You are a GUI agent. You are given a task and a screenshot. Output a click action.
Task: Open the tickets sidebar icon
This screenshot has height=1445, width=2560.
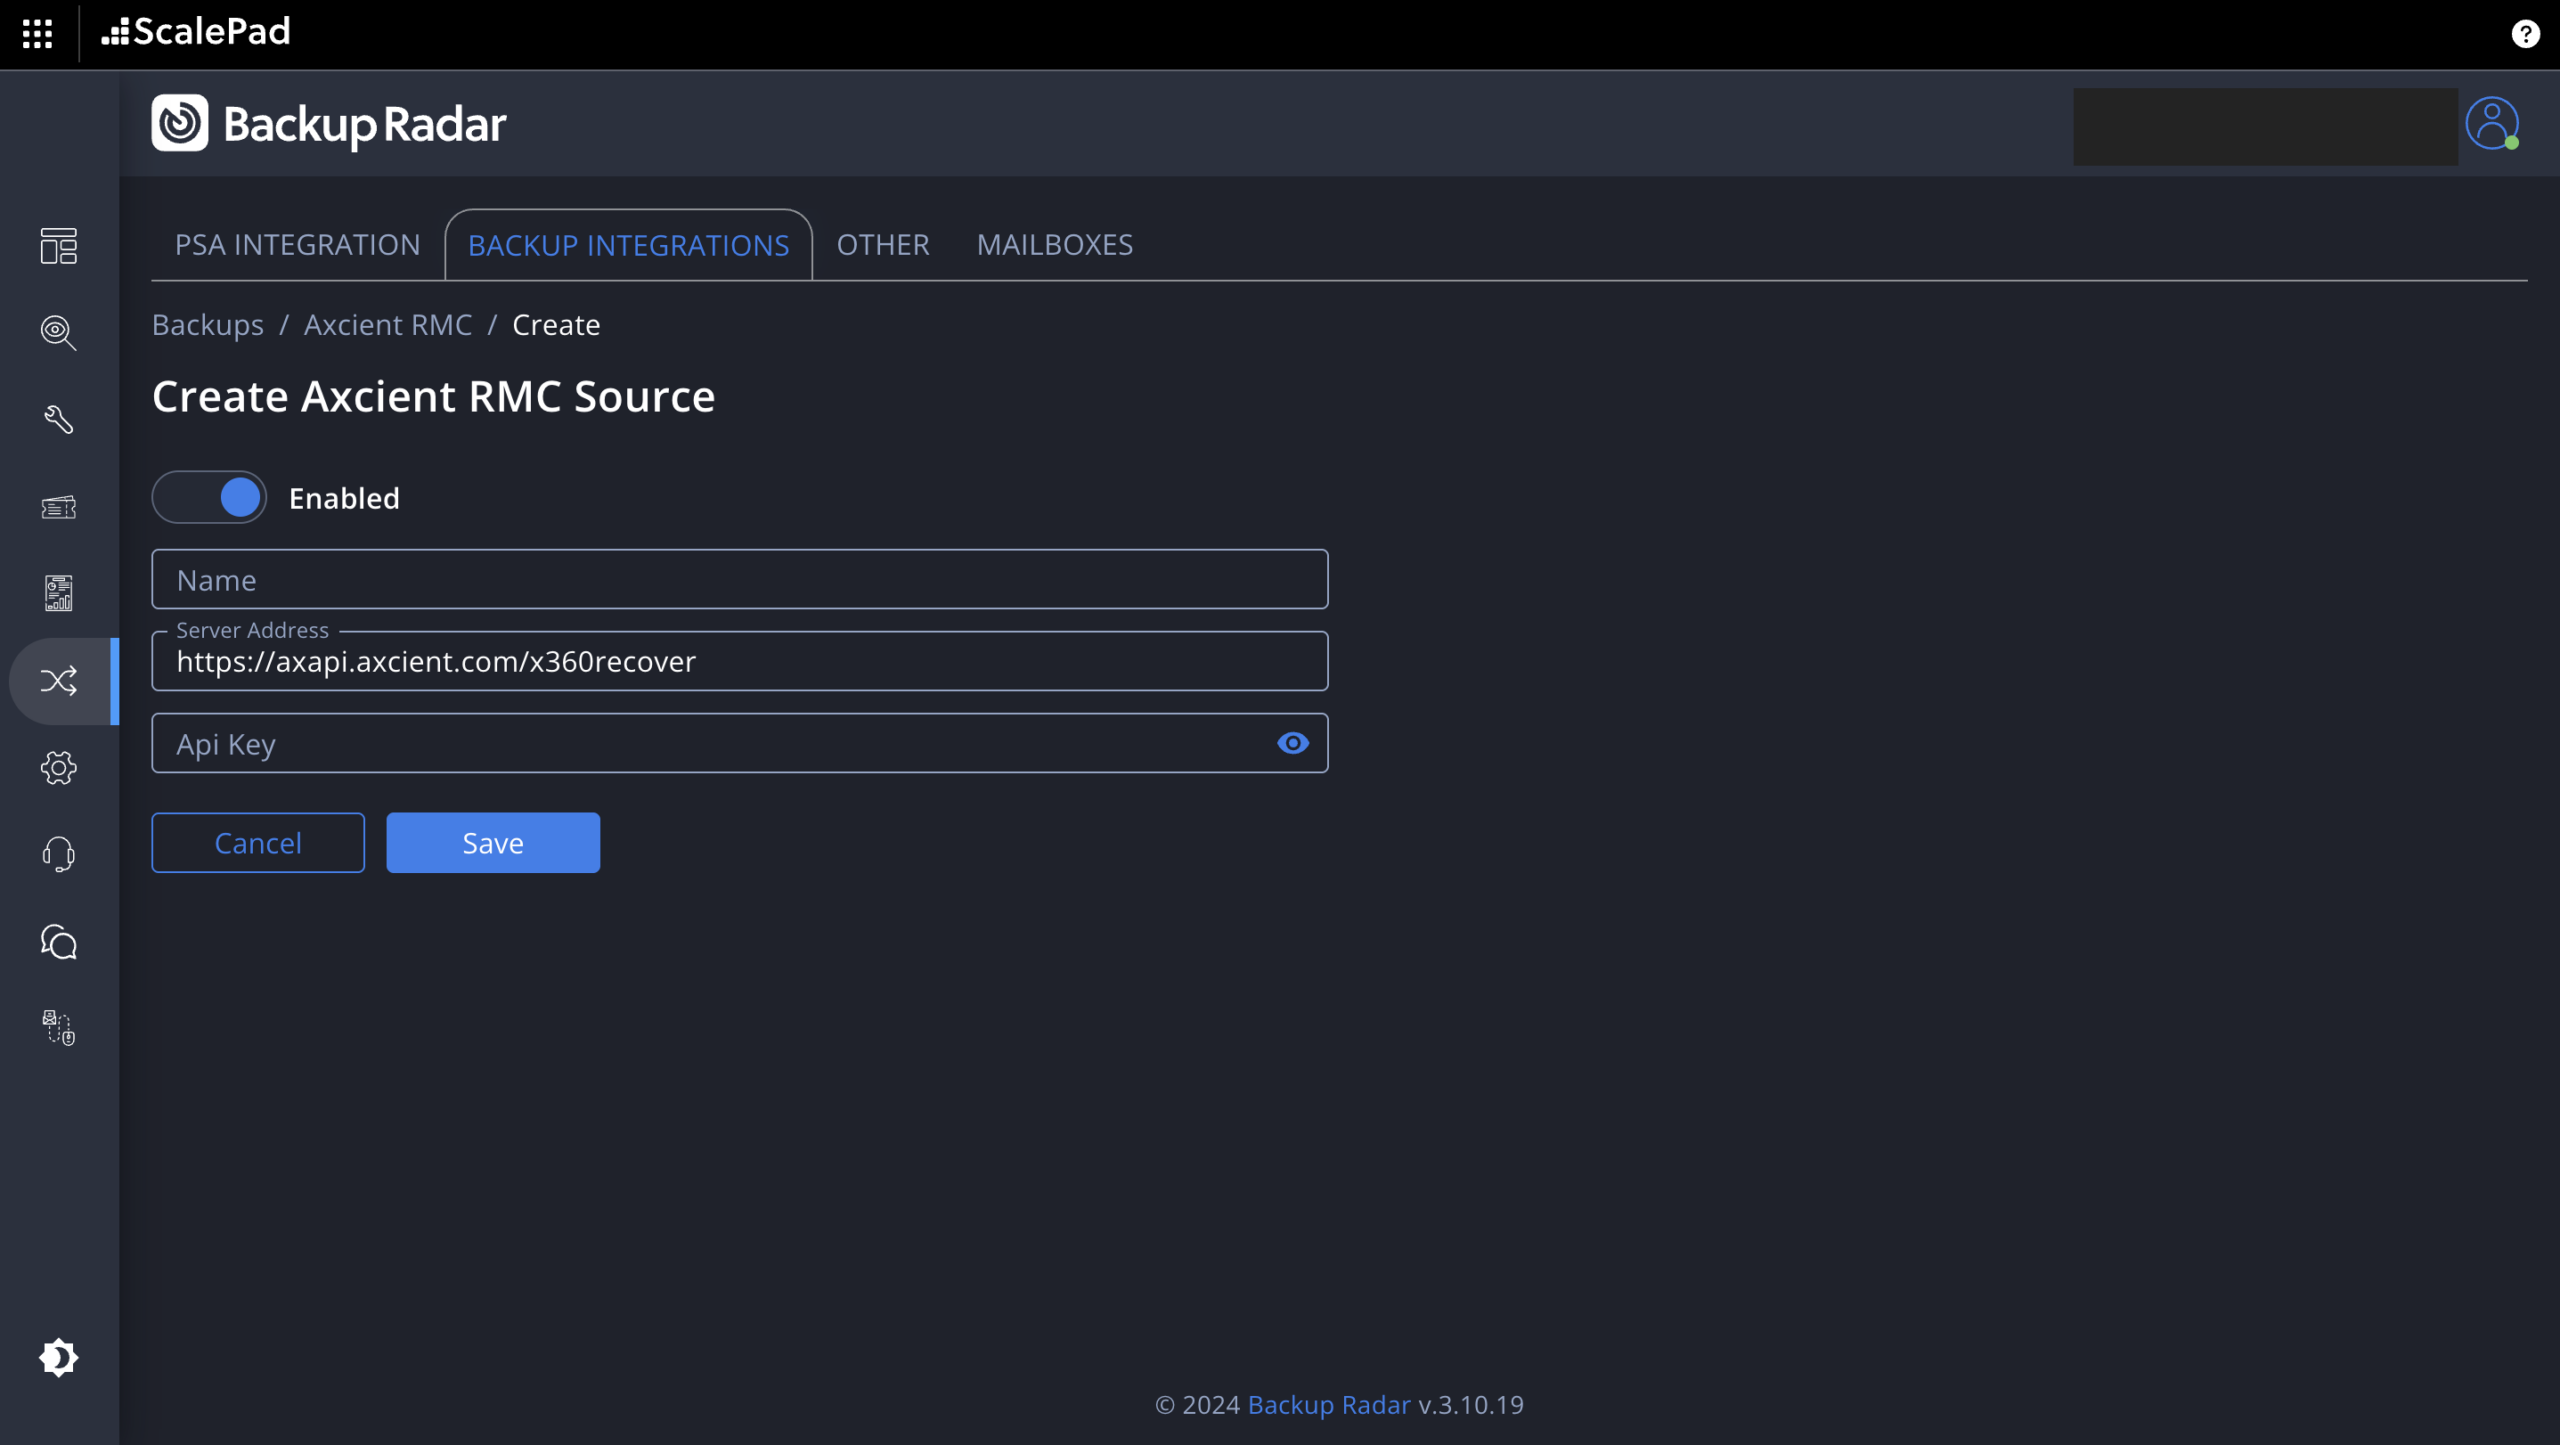click(x=58, y=507)
